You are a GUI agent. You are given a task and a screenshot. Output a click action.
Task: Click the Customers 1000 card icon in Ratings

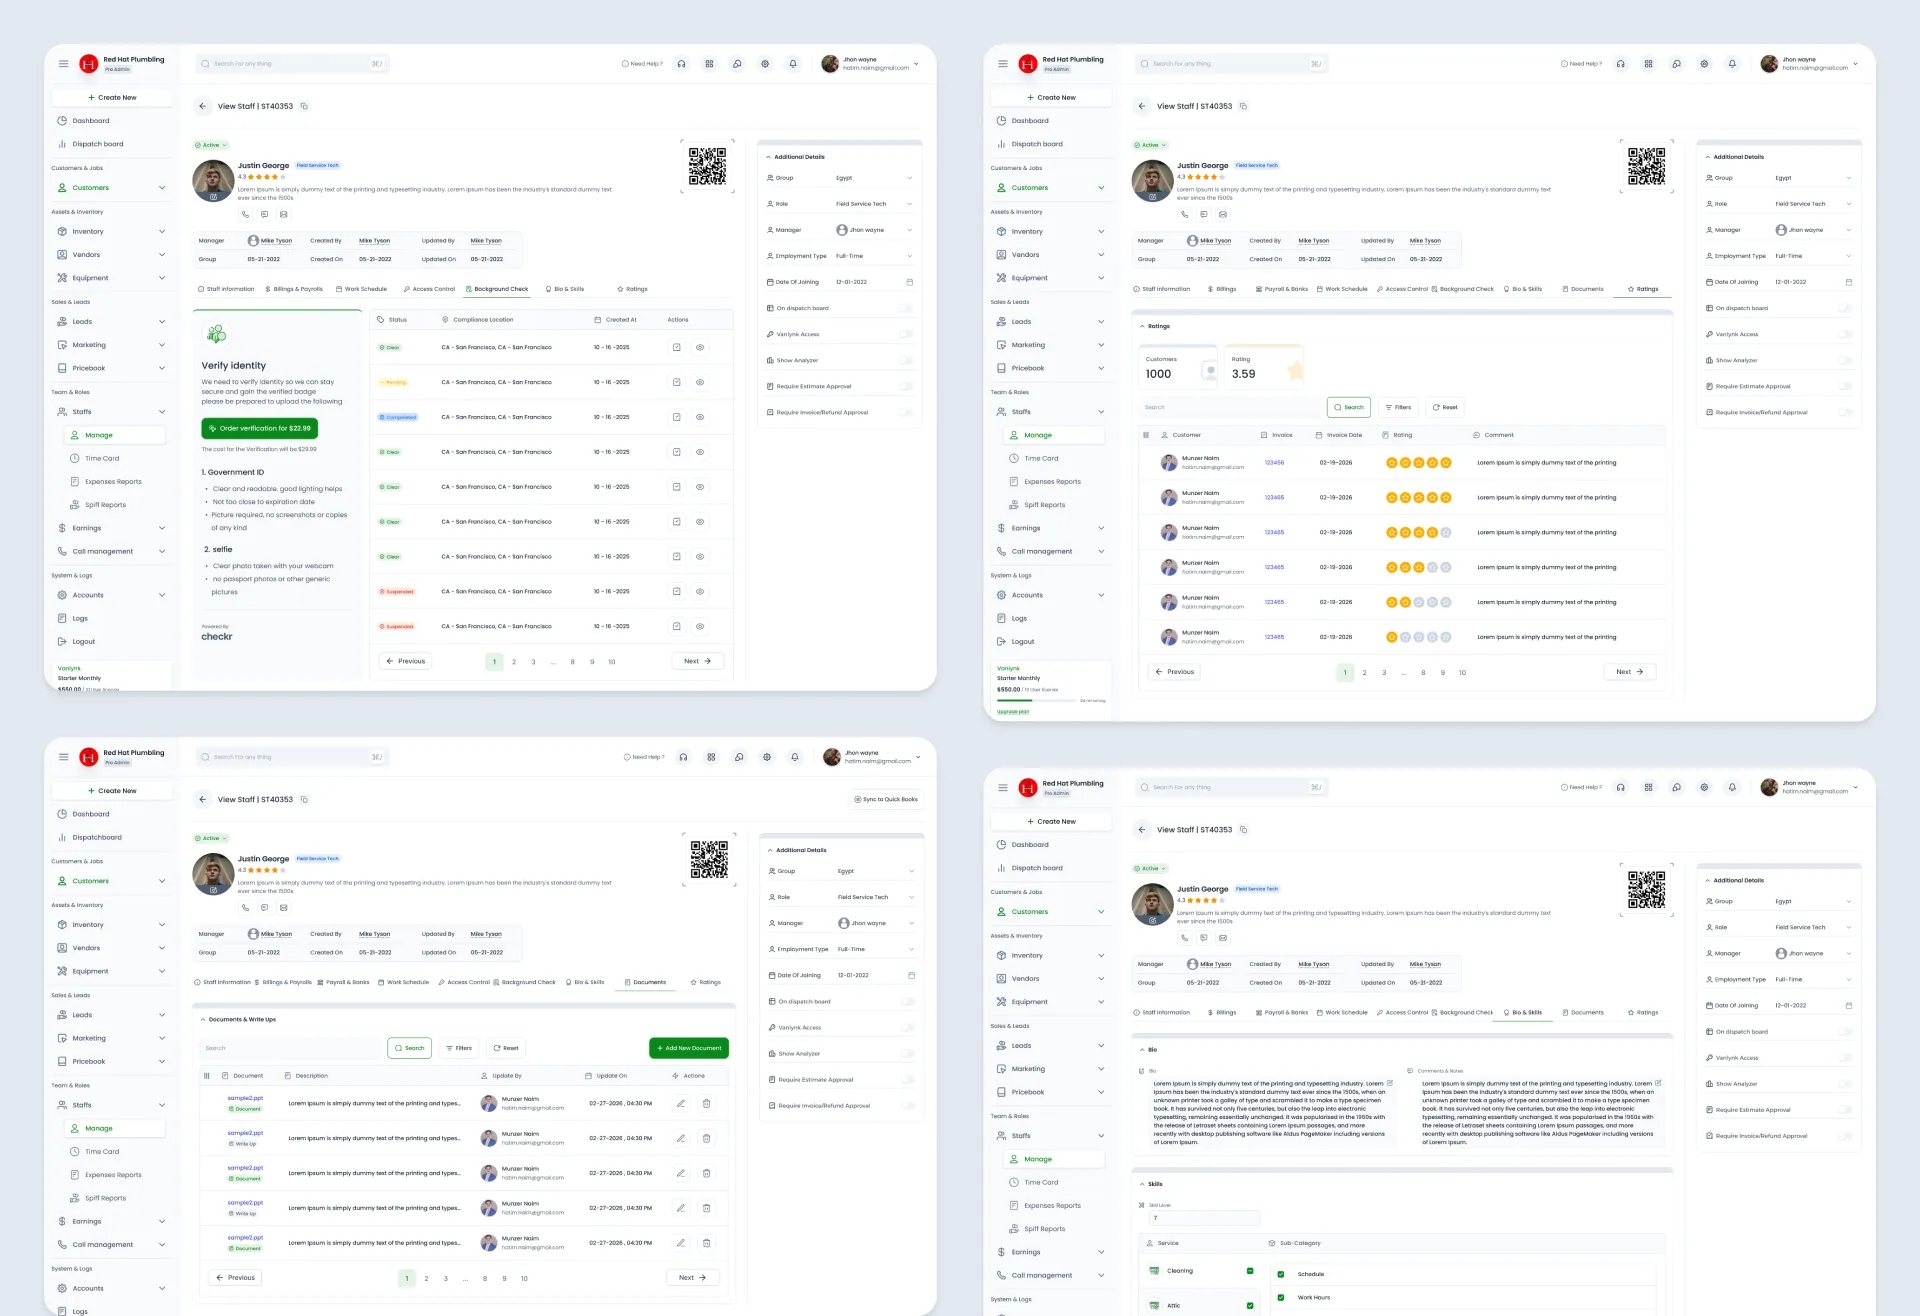[x=1209, y=371]
